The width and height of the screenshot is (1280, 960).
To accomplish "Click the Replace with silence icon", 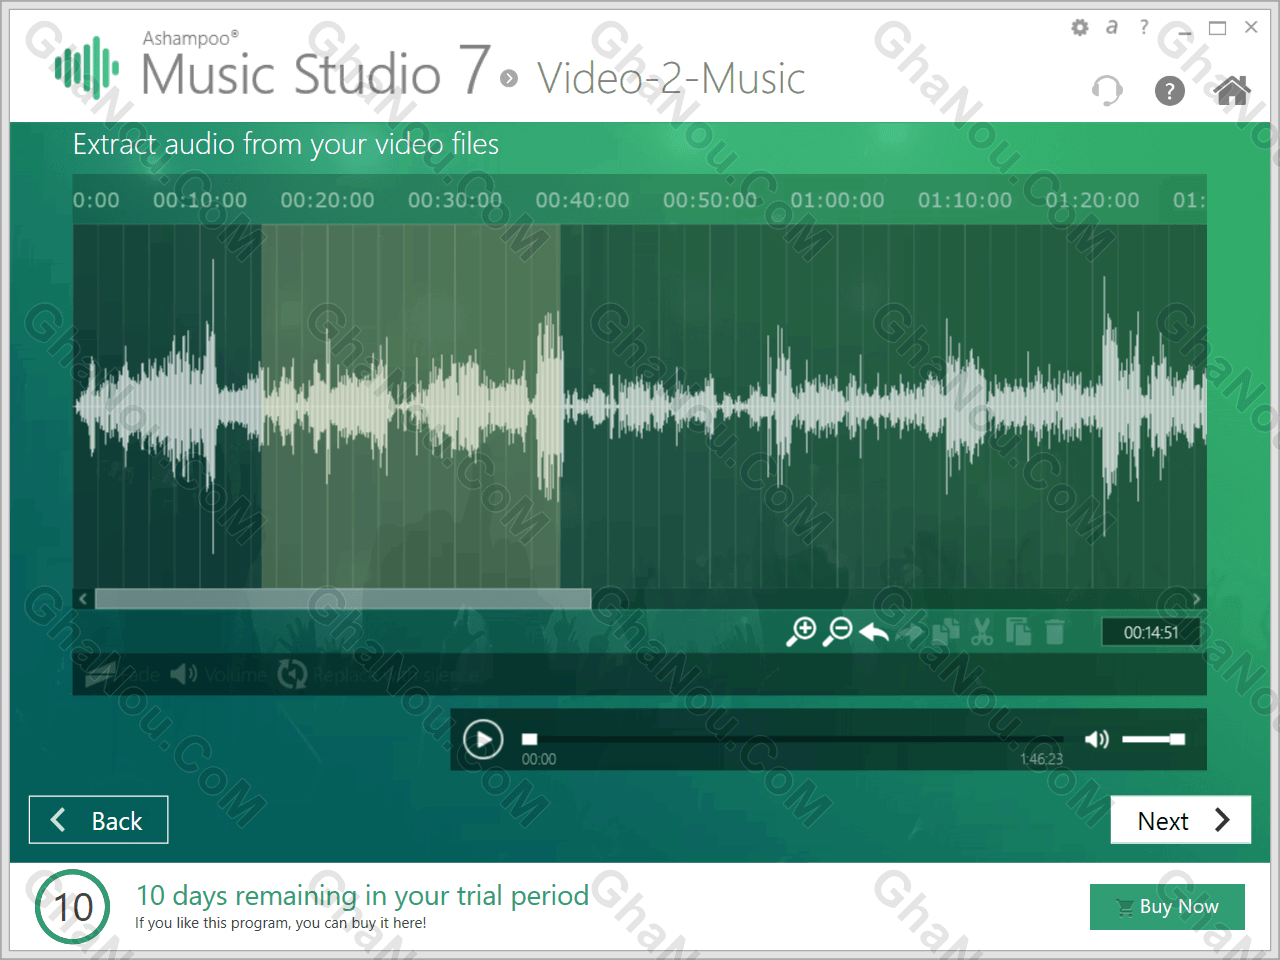I will tap(292, 675).
